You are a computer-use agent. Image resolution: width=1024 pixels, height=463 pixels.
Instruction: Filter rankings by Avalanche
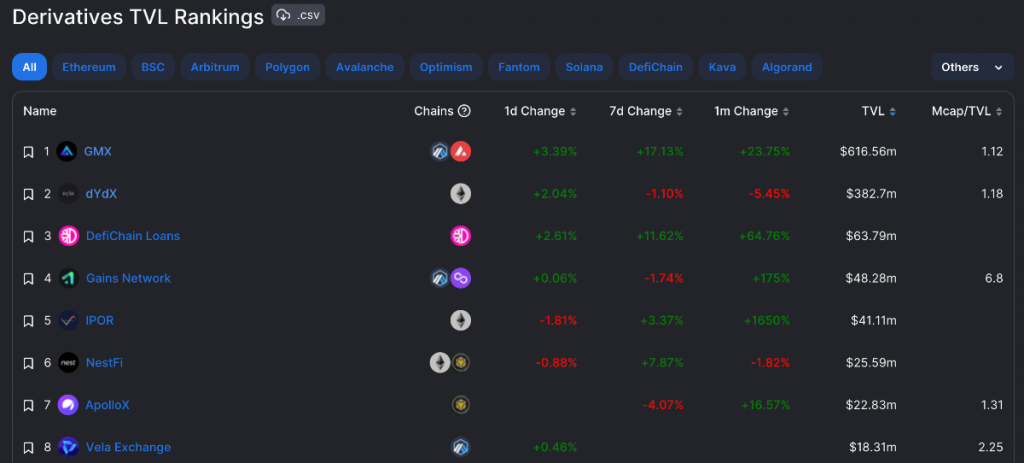click(x=364, y=67)
